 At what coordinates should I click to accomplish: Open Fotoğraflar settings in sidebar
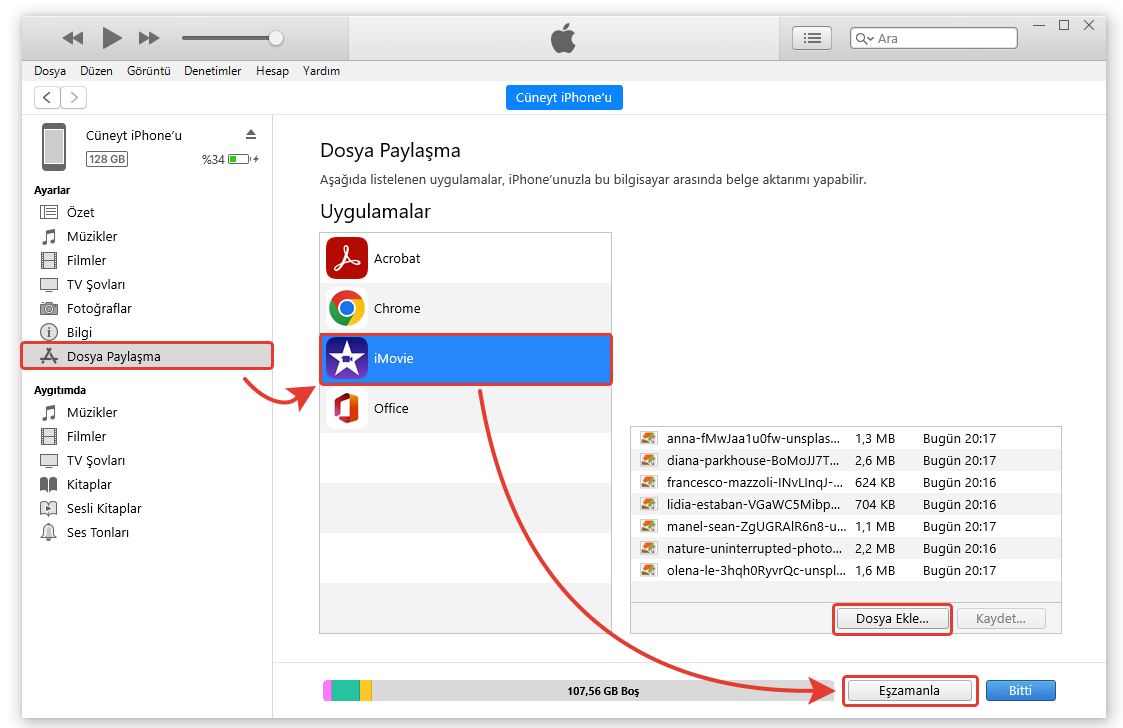99,308
